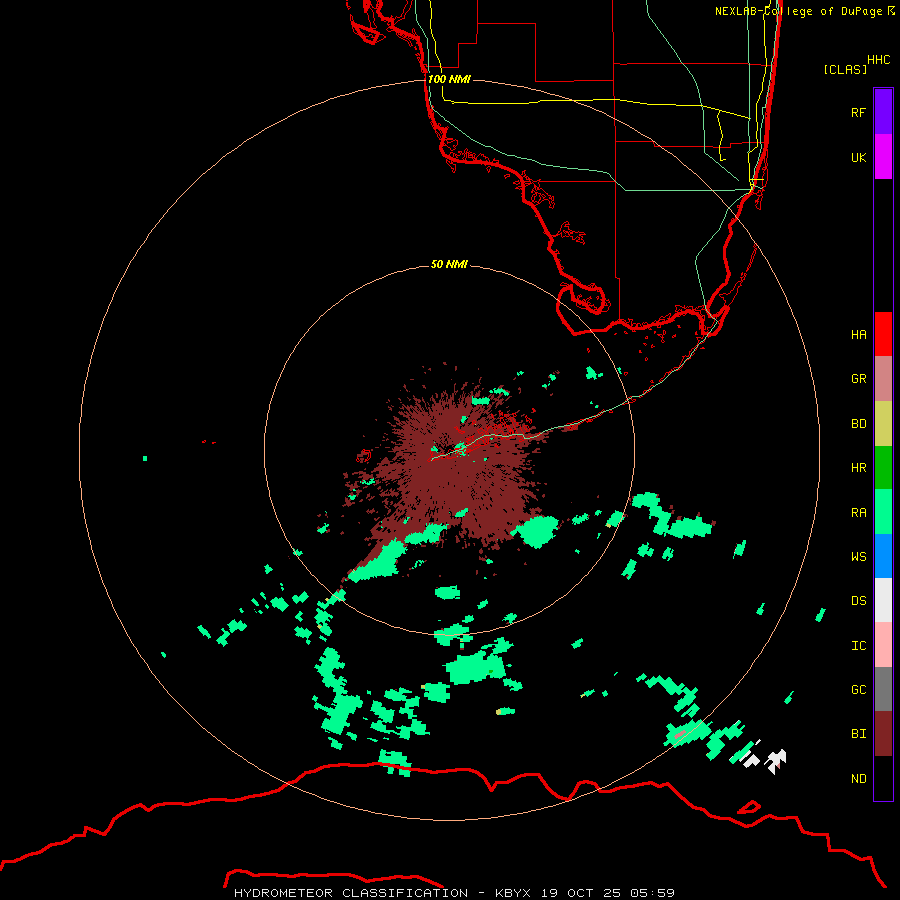Click the BD yellow legend swatch
This screenshot has height=900, width=900.
(883, 424)
